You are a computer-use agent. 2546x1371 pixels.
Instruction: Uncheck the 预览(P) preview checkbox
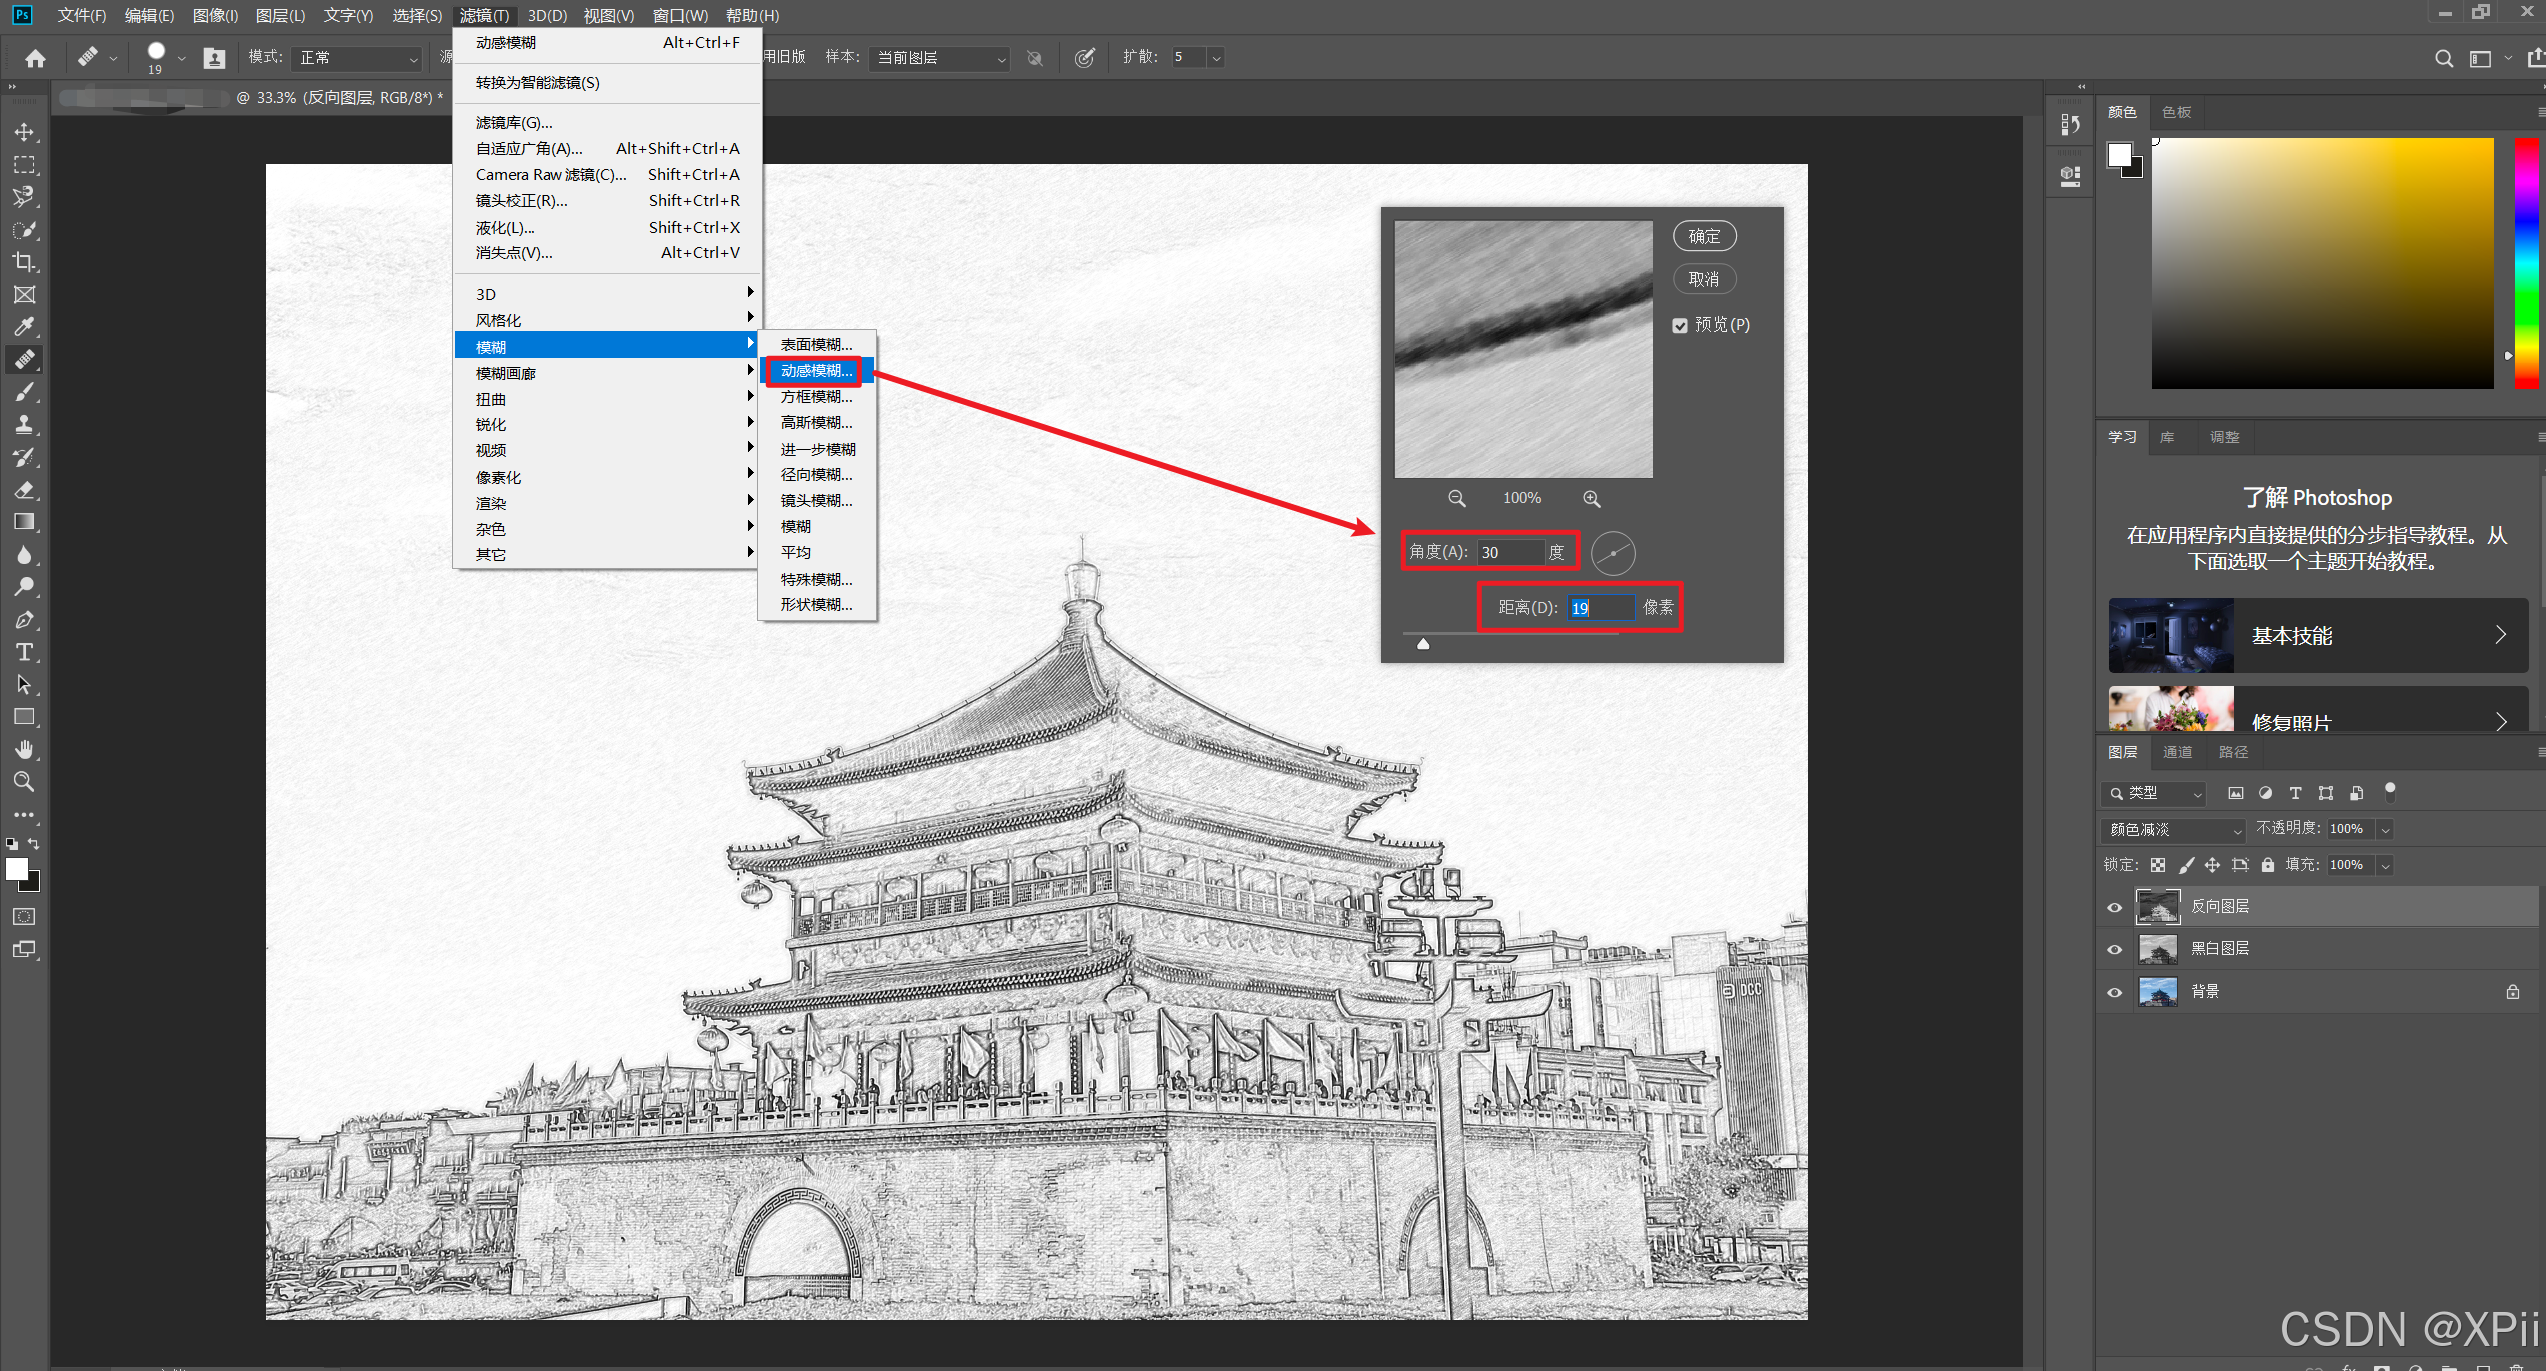pos(1680,325)
